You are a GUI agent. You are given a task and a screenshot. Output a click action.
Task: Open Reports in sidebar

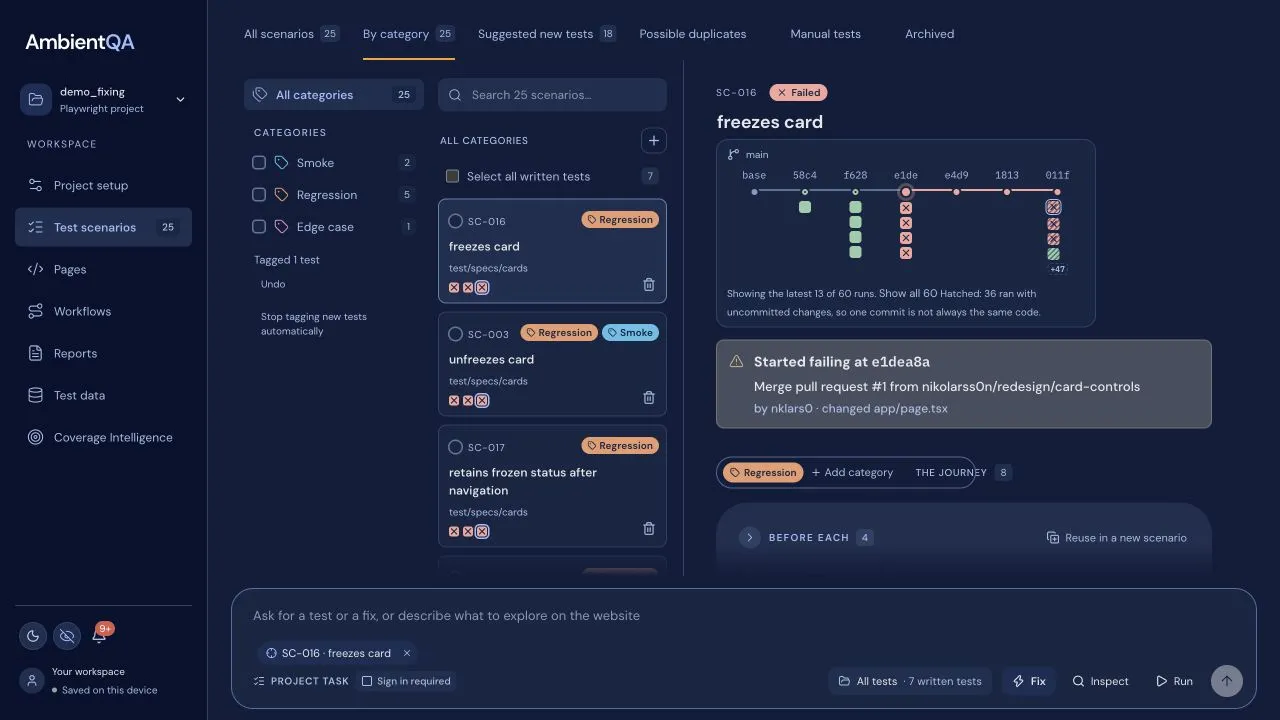coord(103,353)
